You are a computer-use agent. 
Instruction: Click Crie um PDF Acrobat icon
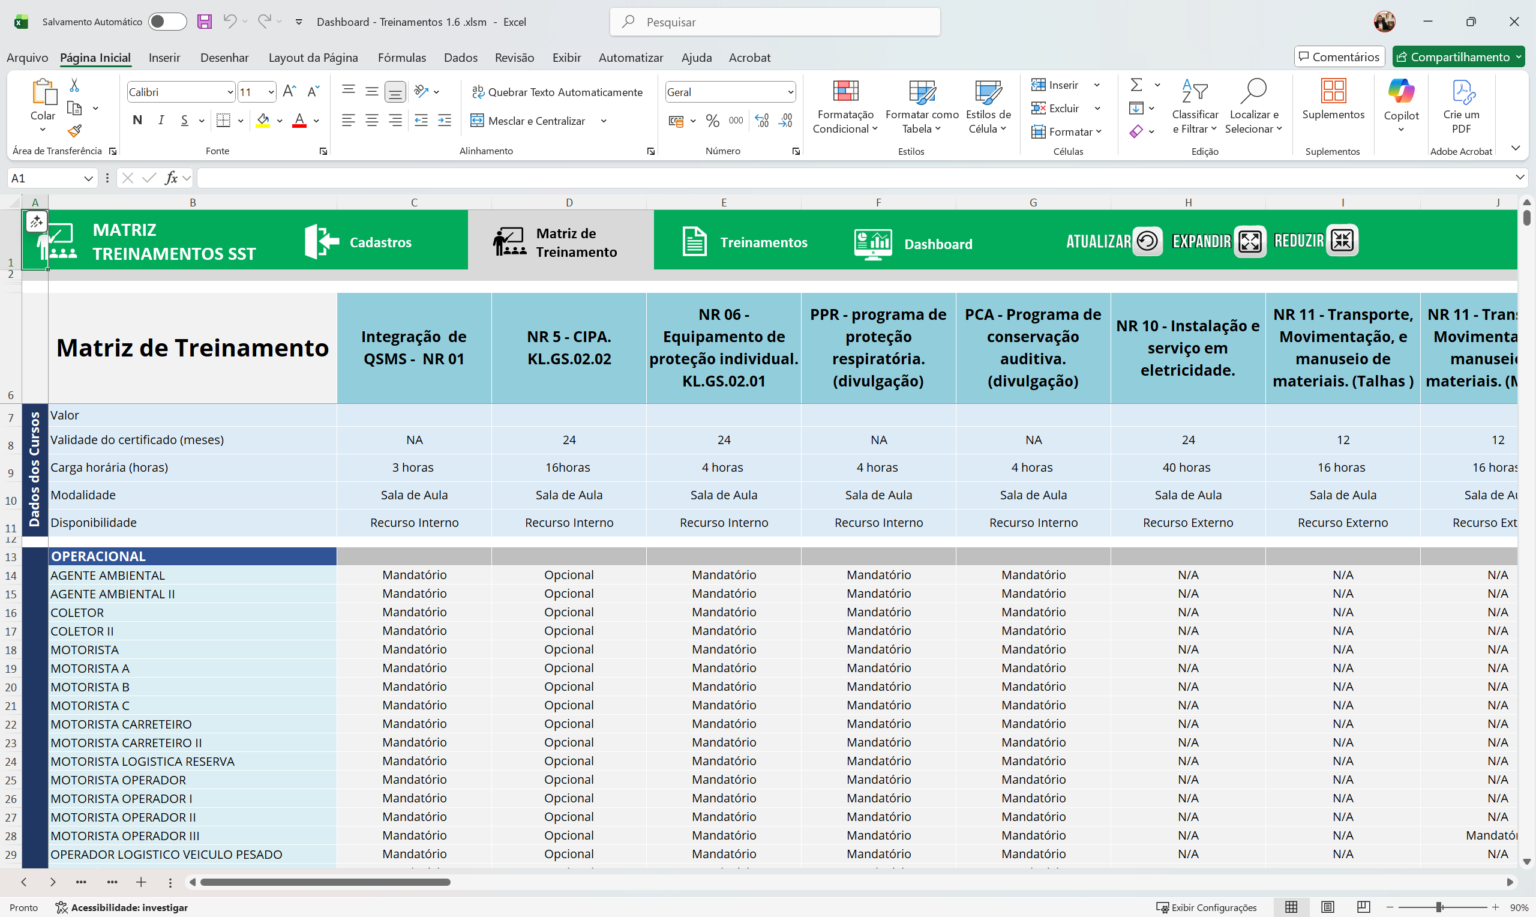[x=1461, y=106]
